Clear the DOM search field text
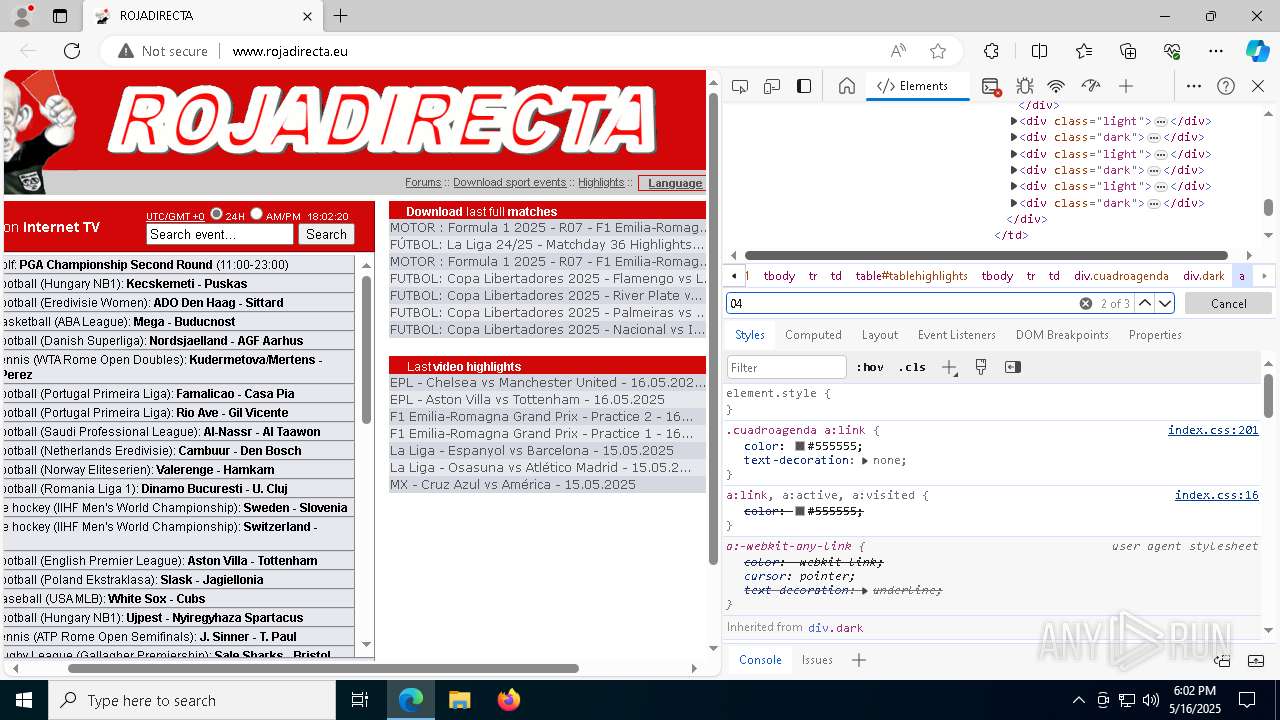This screenshot has width=1280, height=720. [1085, 303]
